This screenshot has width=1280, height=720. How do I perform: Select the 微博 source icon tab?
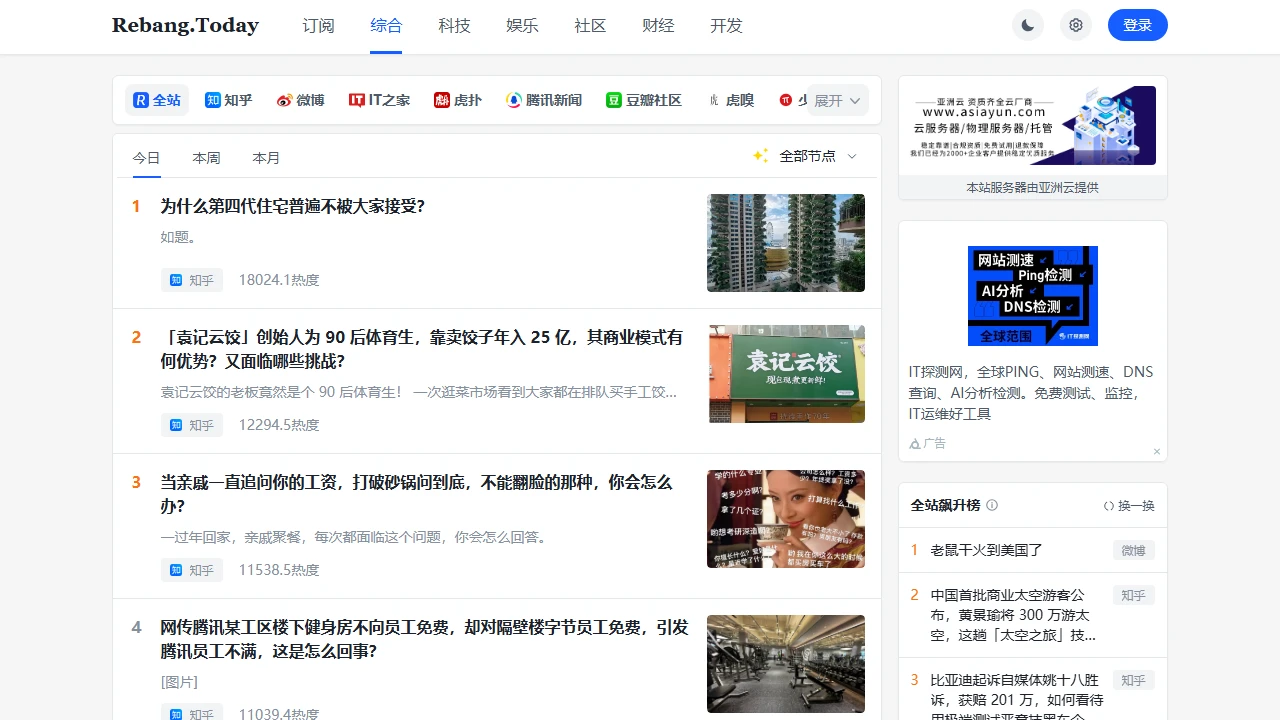[x=301, y=100]
